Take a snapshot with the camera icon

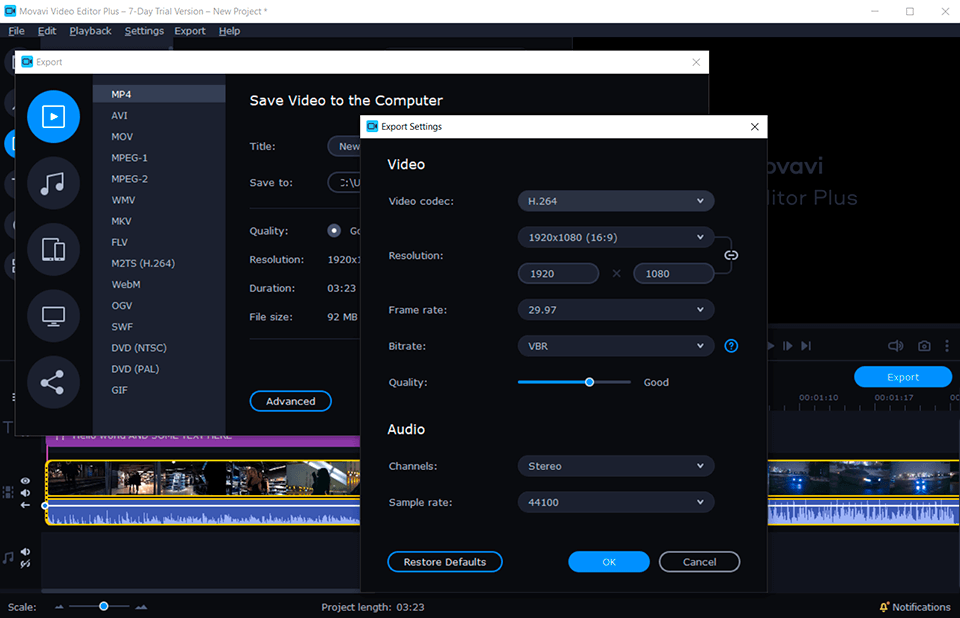[x=924, y=346]
